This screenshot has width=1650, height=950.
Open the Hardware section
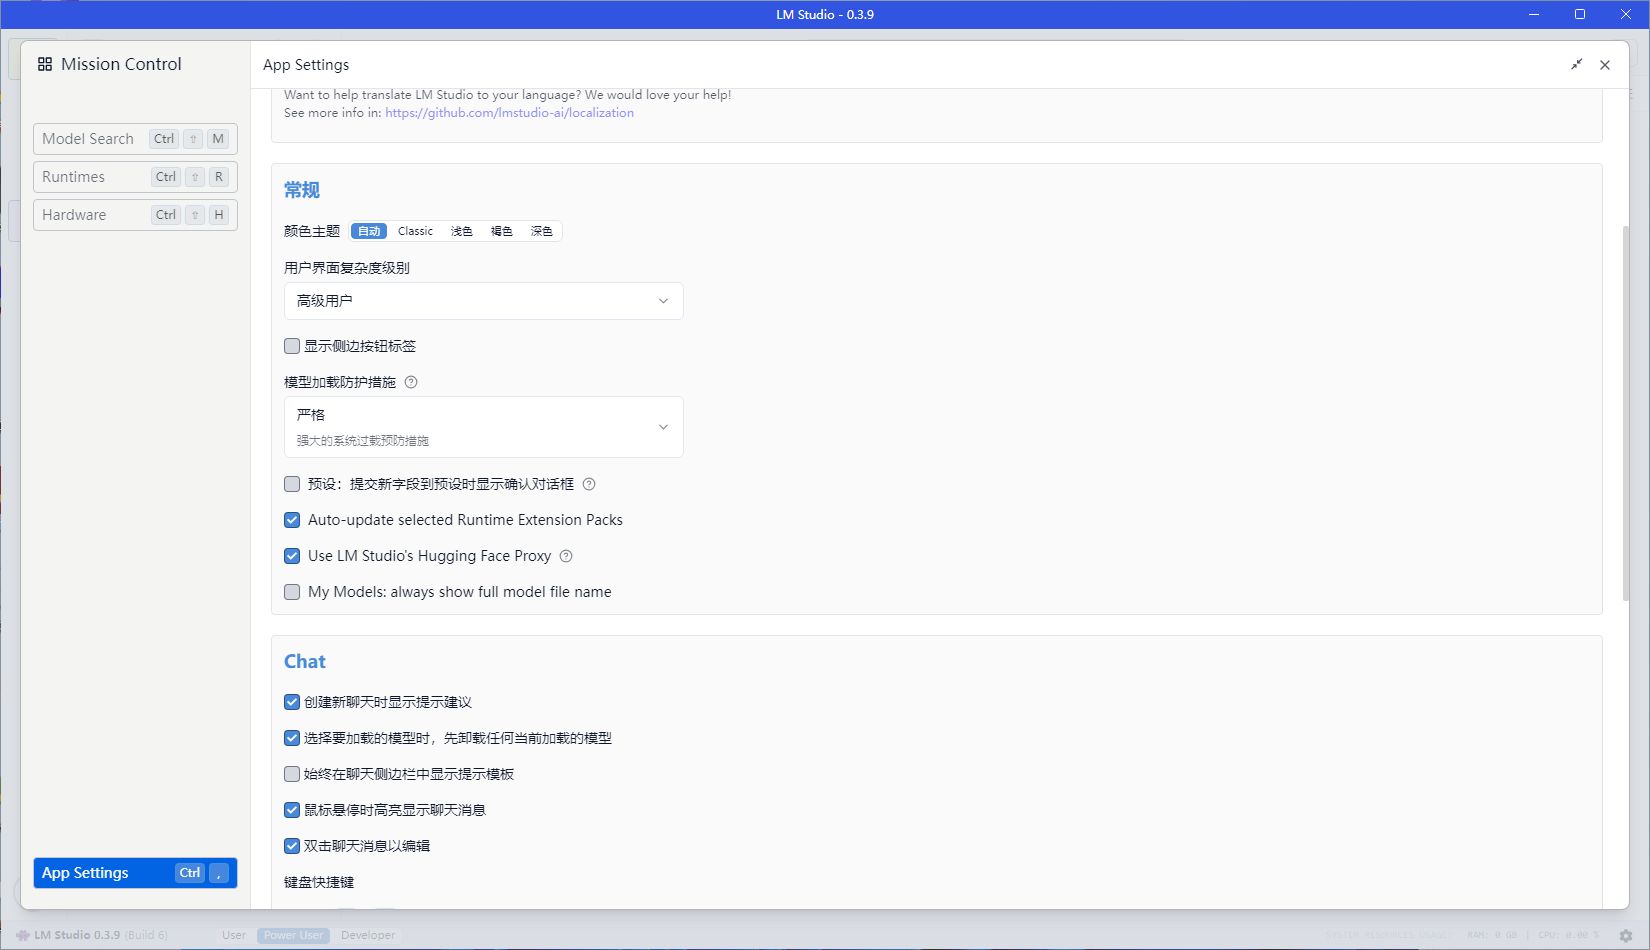coord(135,215)
